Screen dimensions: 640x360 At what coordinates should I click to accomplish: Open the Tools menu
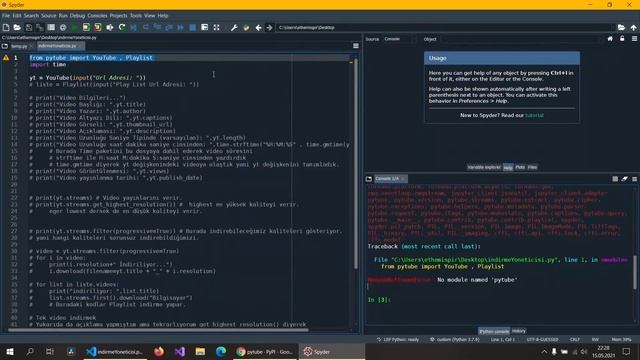[x=136, y=16]
